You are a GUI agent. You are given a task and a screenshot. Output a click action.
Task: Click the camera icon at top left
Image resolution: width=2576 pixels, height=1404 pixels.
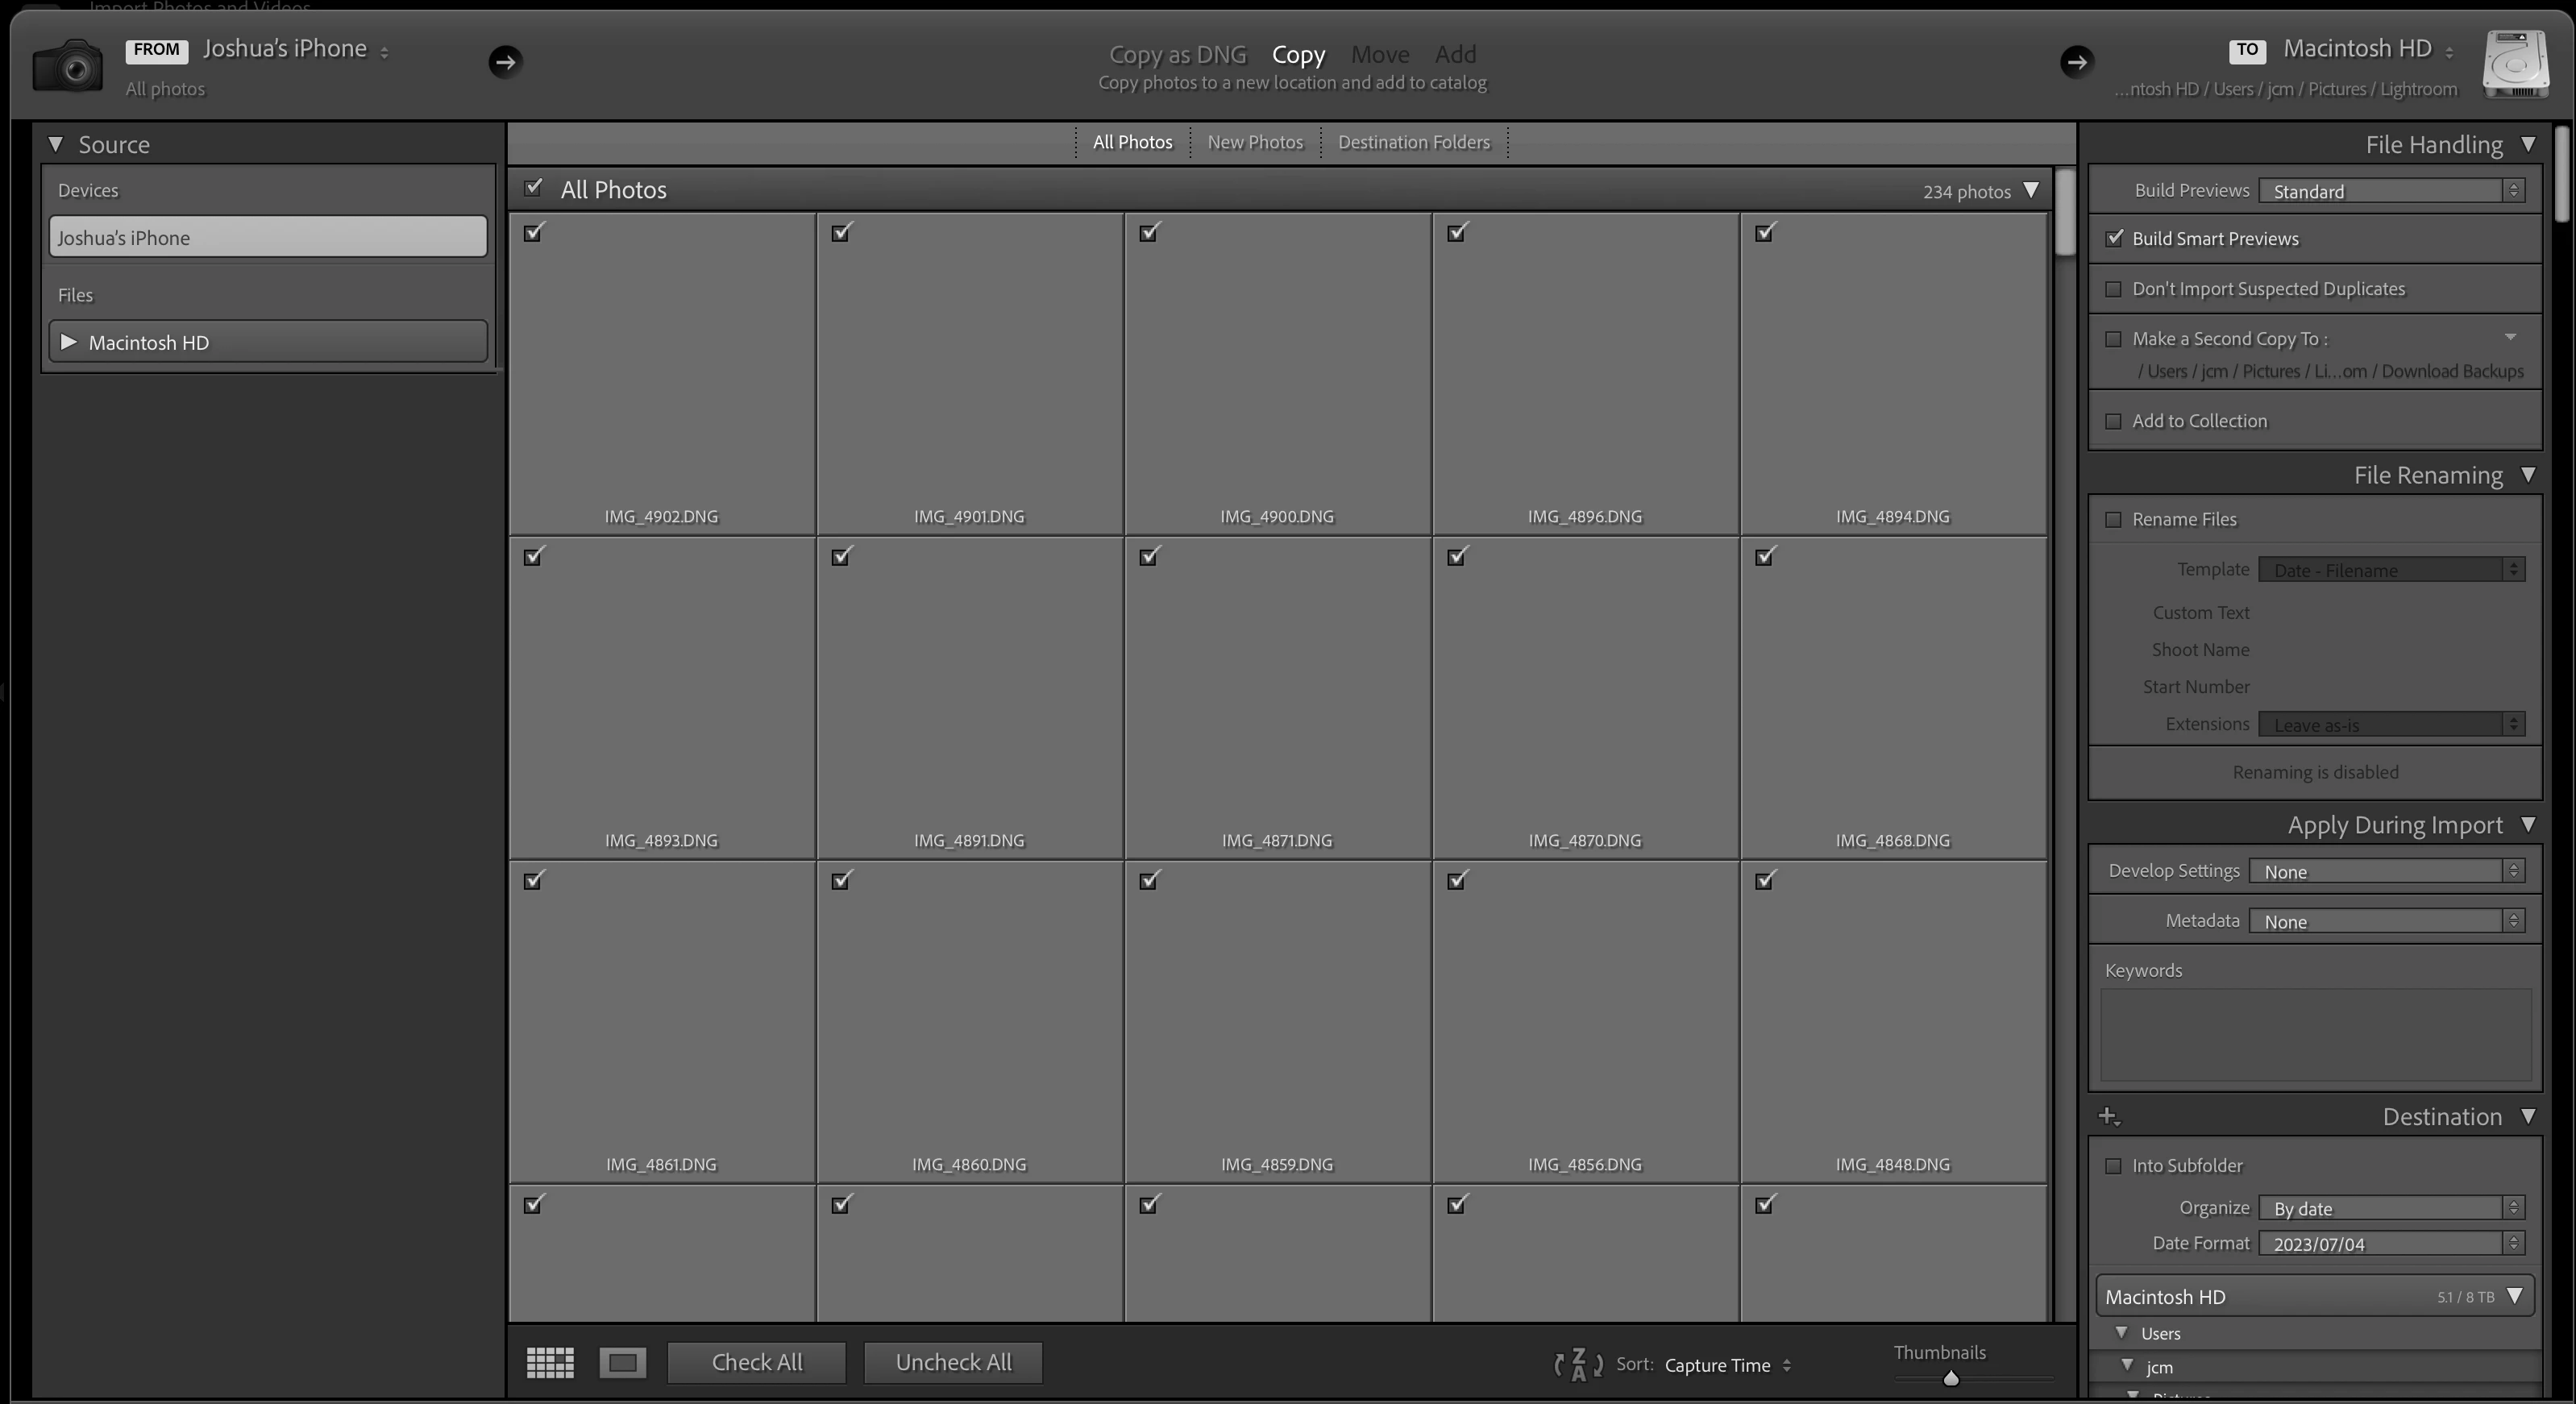(x=68, y=66)
